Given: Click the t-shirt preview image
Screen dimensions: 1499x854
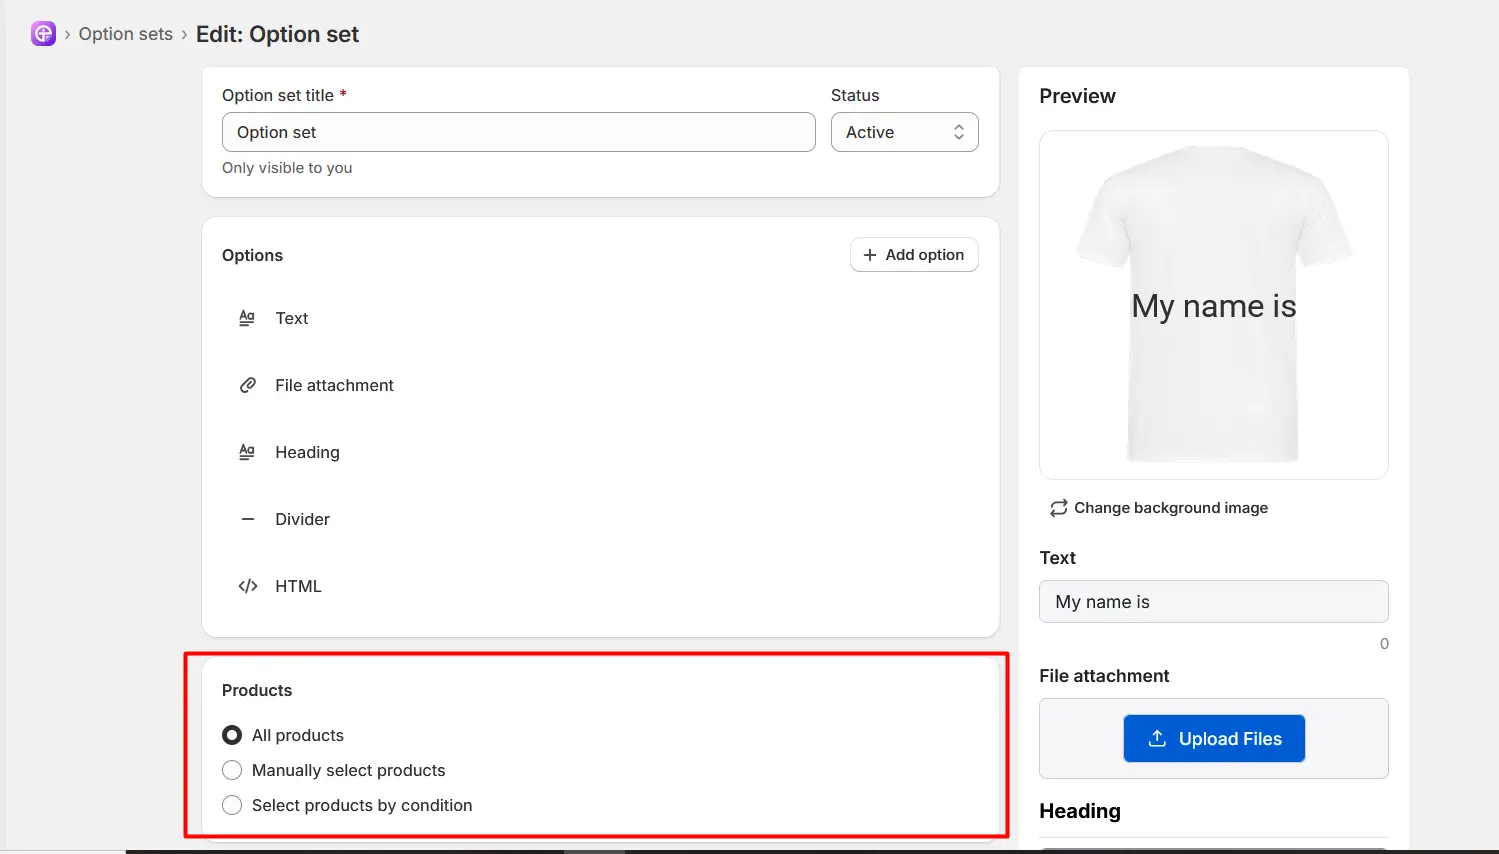Looking at the screenshot, I should 1214,305.
